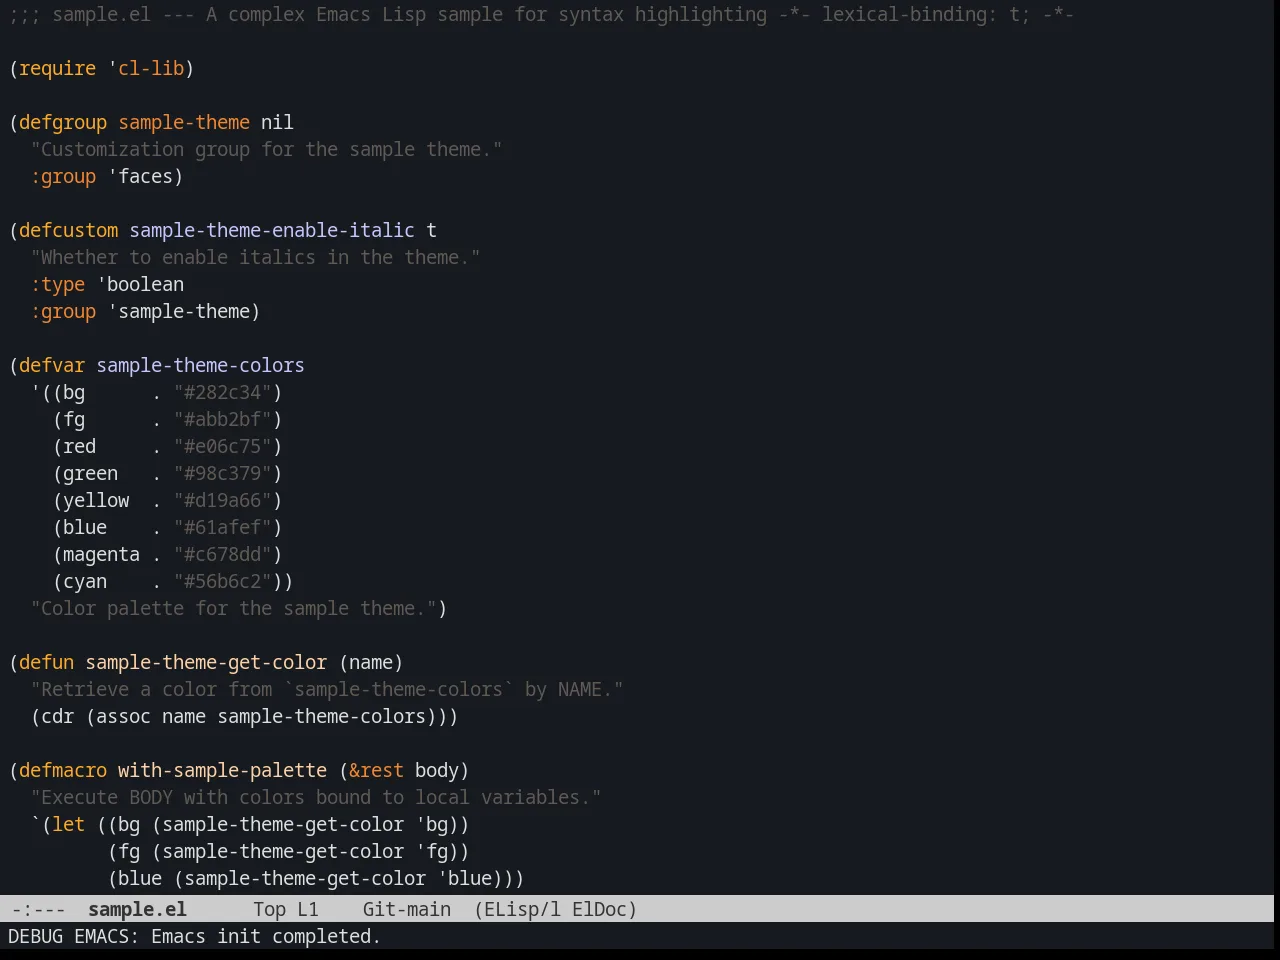This screenshot has height=960, width=1280.
Task: Click the 'defcustom' keyword
Action: [x=69, y=230]
